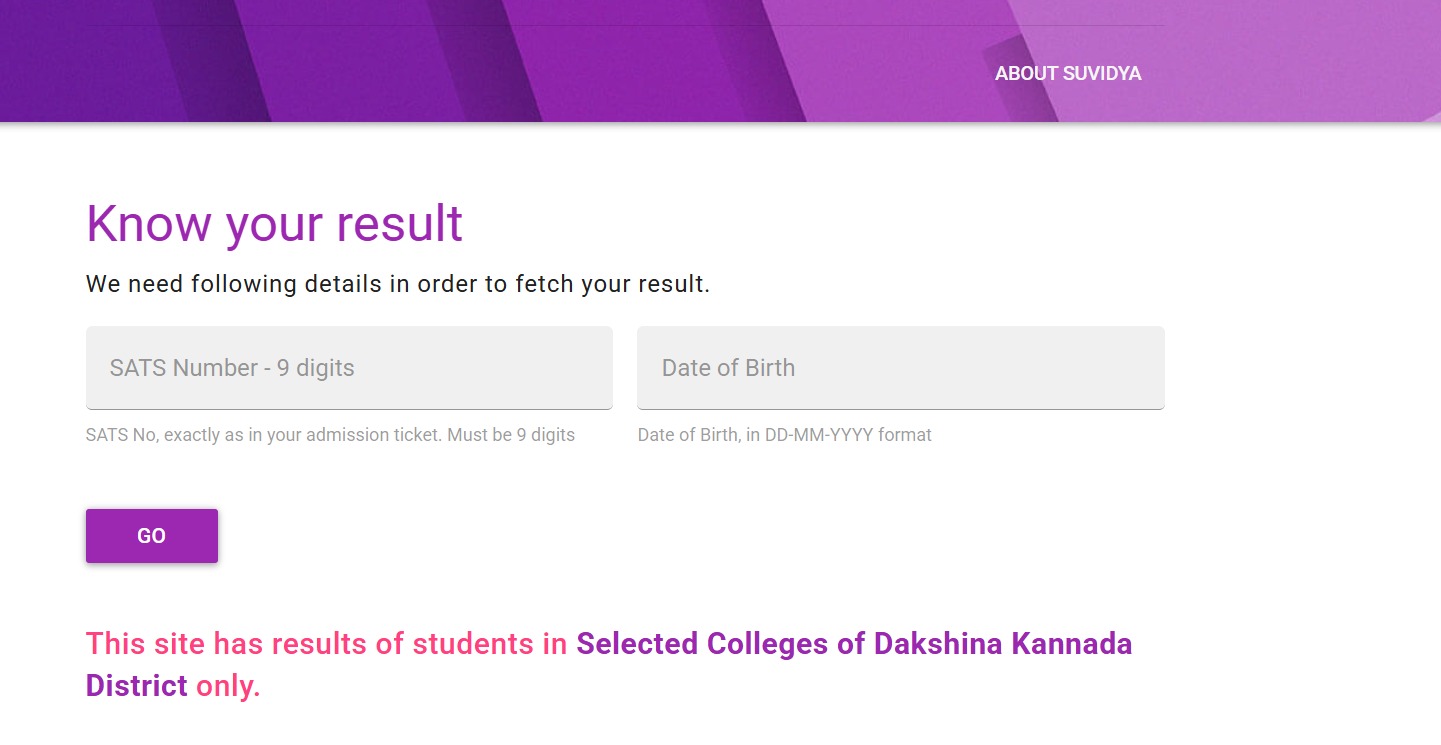The image size is (1441, 745).
Task: Click the pink 'This site has results' text
Action: (x=326, y=643)
